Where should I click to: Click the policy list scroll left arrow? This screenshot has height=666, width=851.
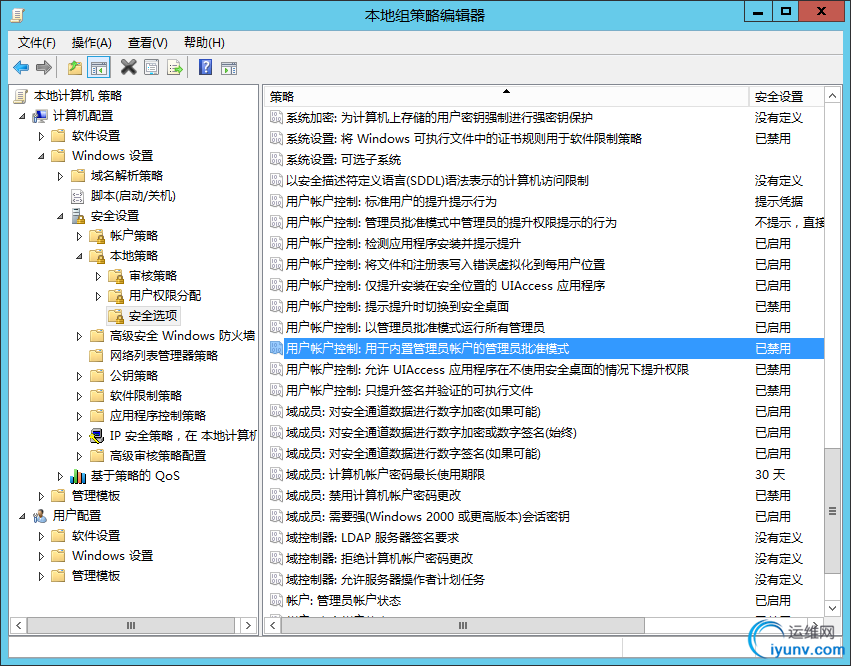click(x=273, y=625)
